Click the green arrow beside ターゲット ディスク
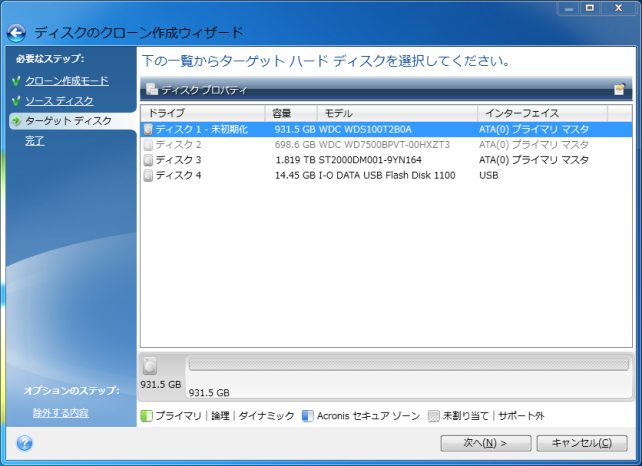Viewport: 642px width, 466px height. 16,121
